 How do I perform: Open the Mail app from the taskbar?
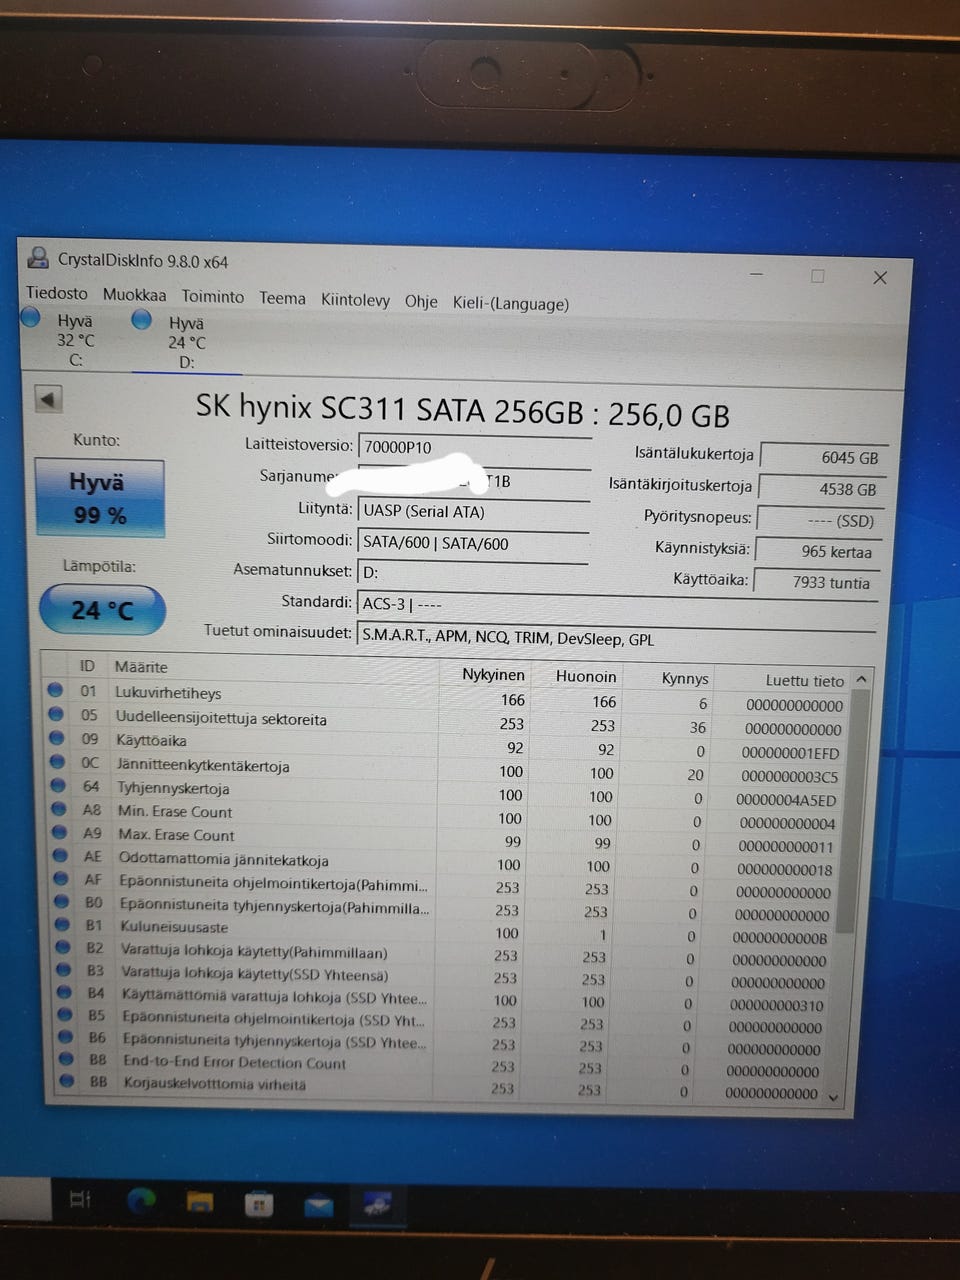click(319, 1206)
